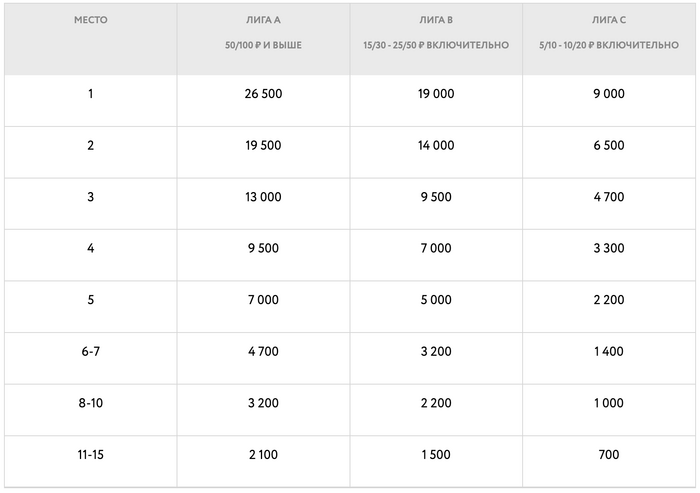Click the МЕСТО column header
Viewport: 700px width, 493px height.
point(90,20)
